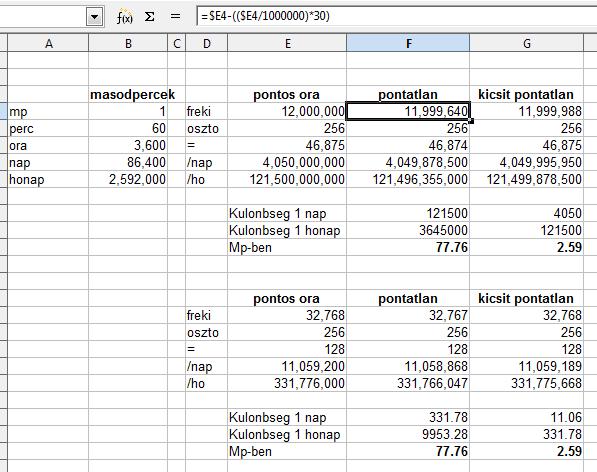Screen dimensions: 597x472
Task: Select the cell containing 4050
Action: (527, 214)
